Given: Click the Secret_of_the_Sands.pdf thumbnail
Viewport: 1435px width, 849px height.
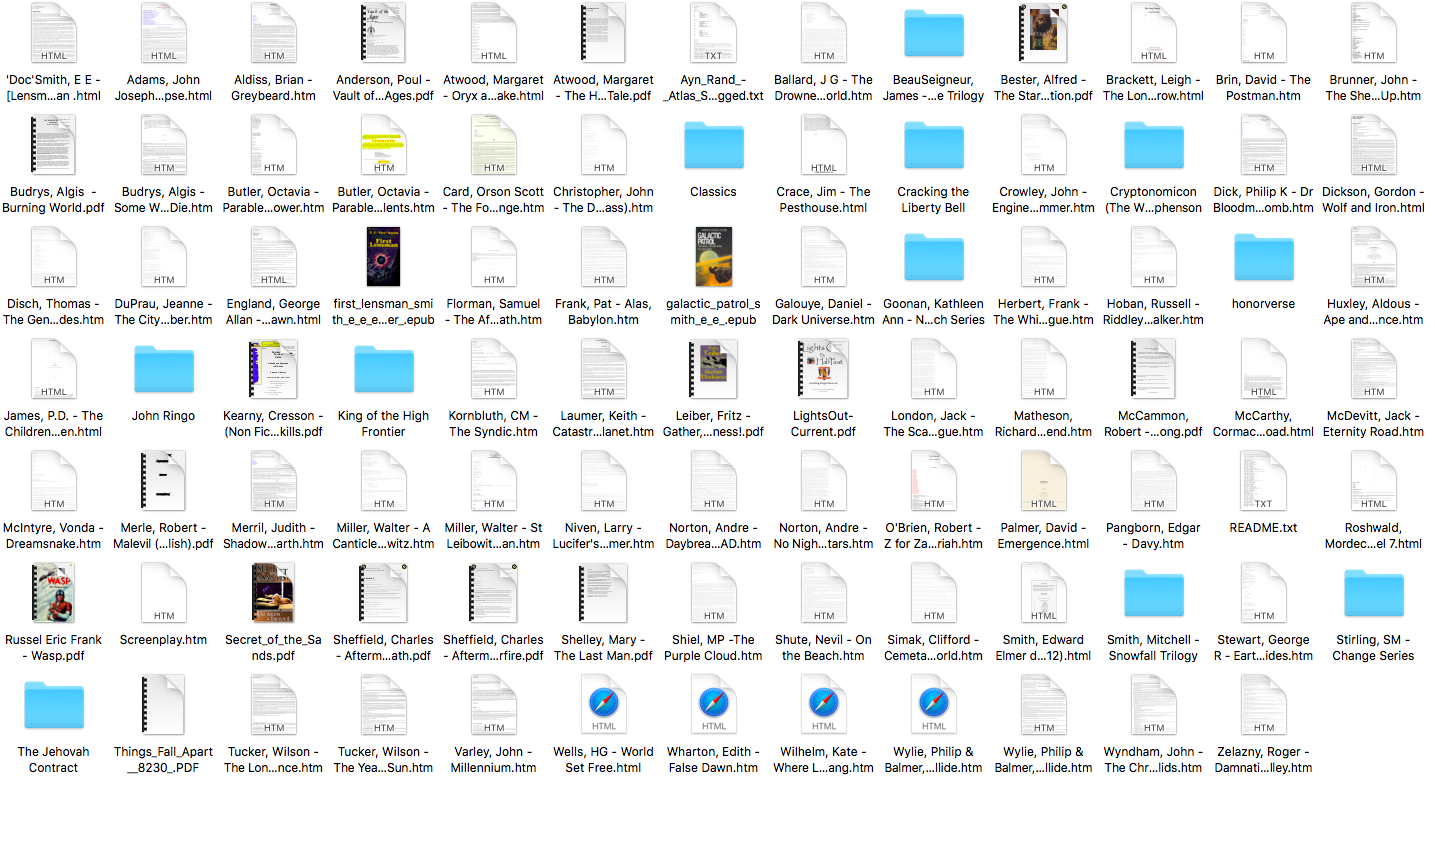Looking at the screenshot, I should 273,593.
